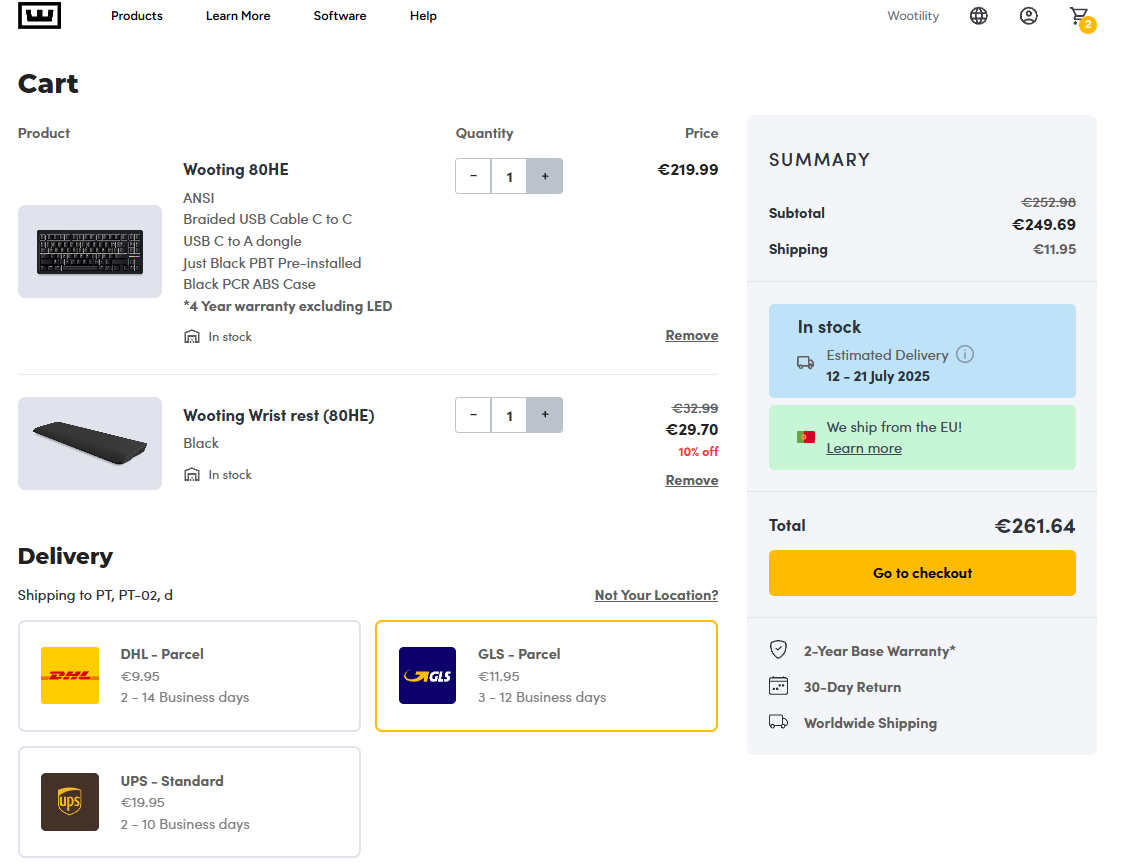Click the Shipping to PT, PT-02, d text

[96, 595]
